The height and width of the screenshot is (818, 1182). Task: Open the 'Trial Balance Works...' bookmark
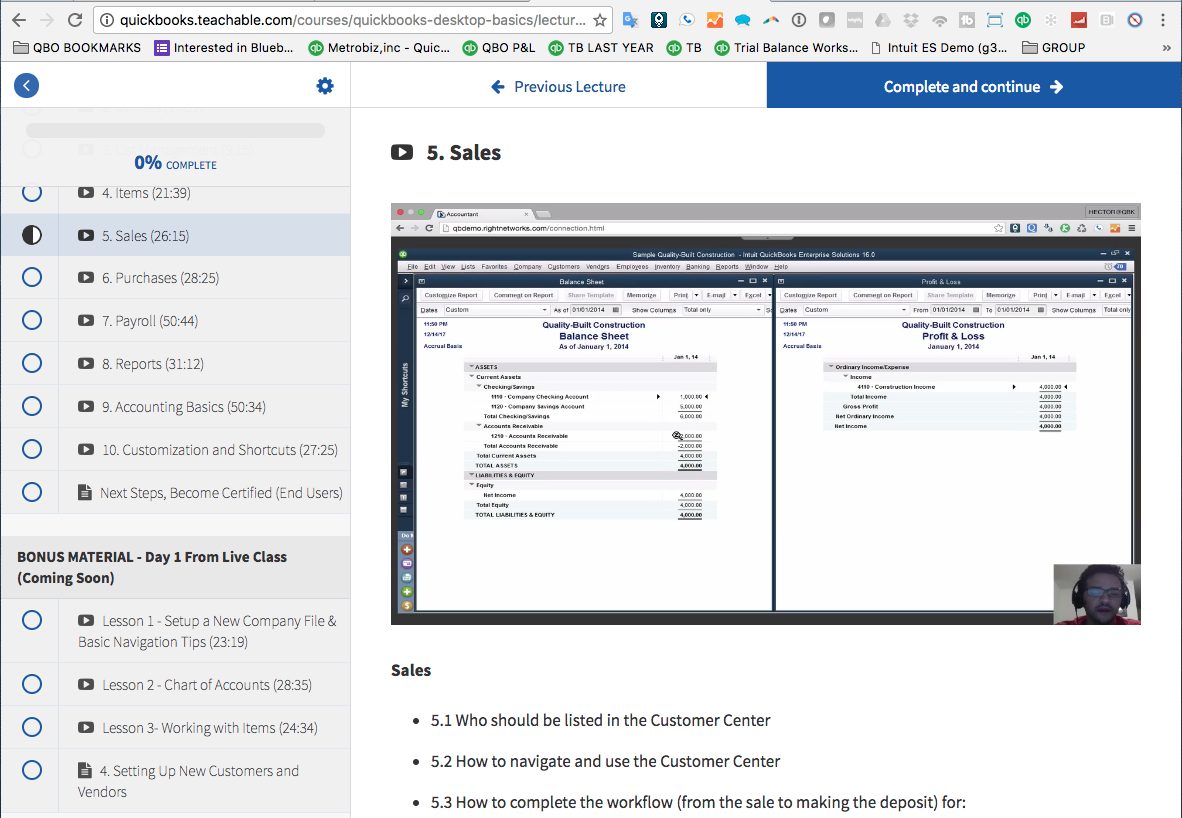click(786, 47)
